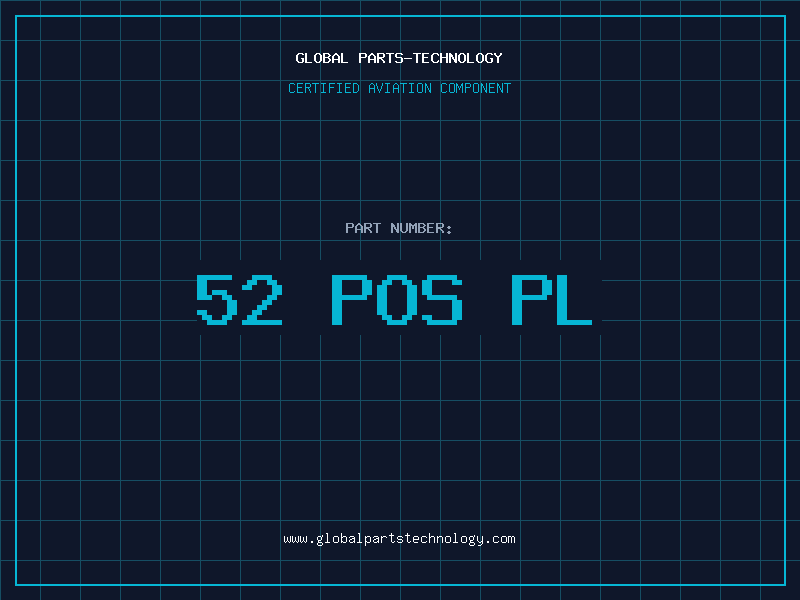Click the GLOBAL PARTS-TECHNOLOGY heading
The image size is (800, 600).
399,58
